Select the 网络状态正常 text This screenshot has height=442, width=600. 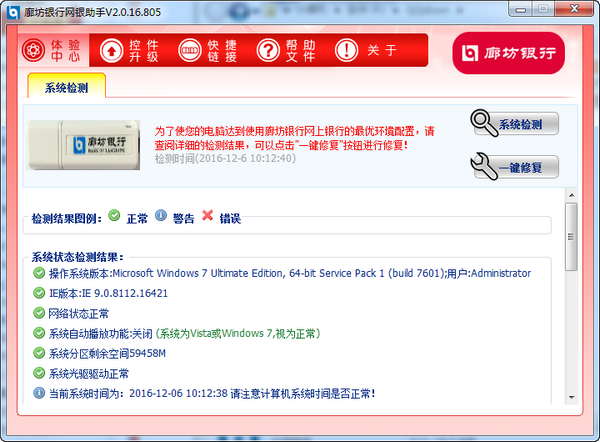tap(78, 313)
